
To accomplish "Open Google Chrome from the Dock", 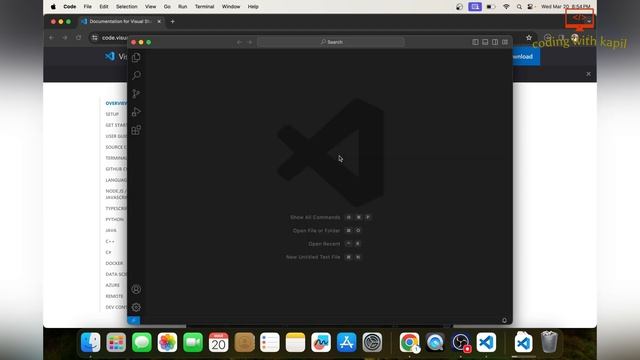I will [x=409, y=342].
